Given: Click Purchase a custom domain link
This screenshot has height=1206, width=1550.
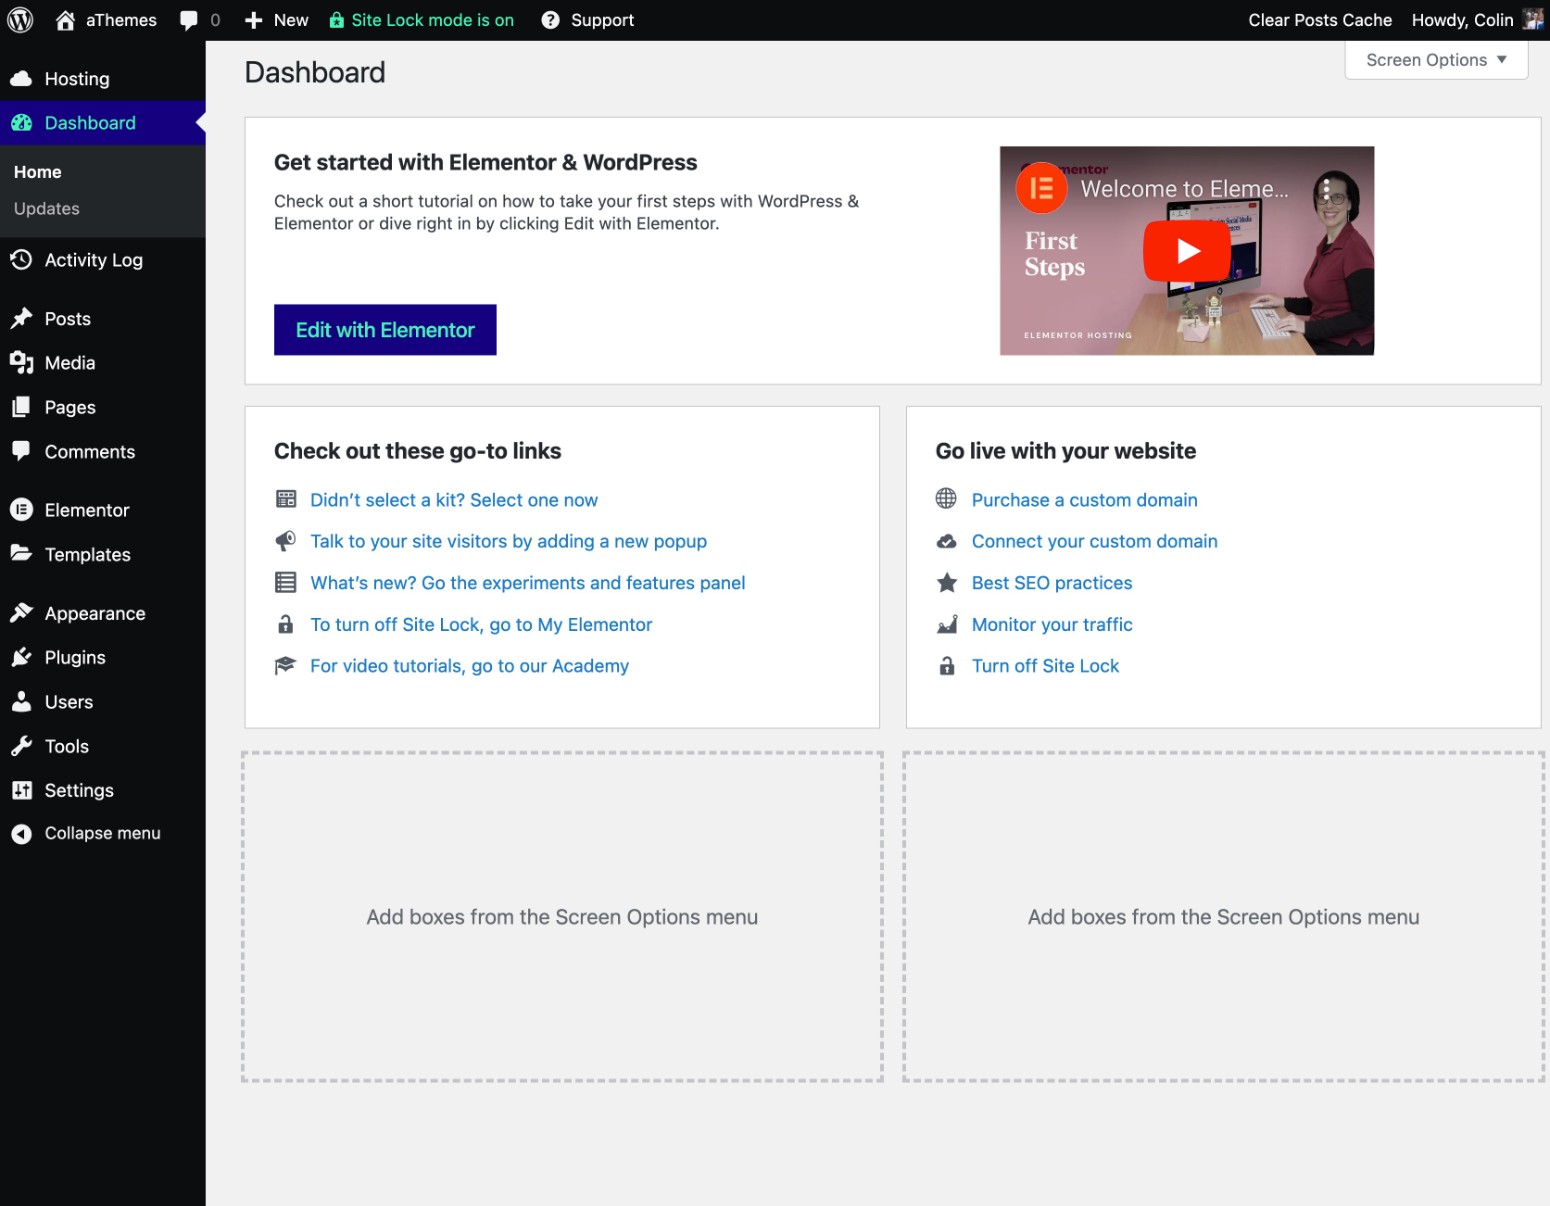Looking at the screenshot, I should [1085, 500].
